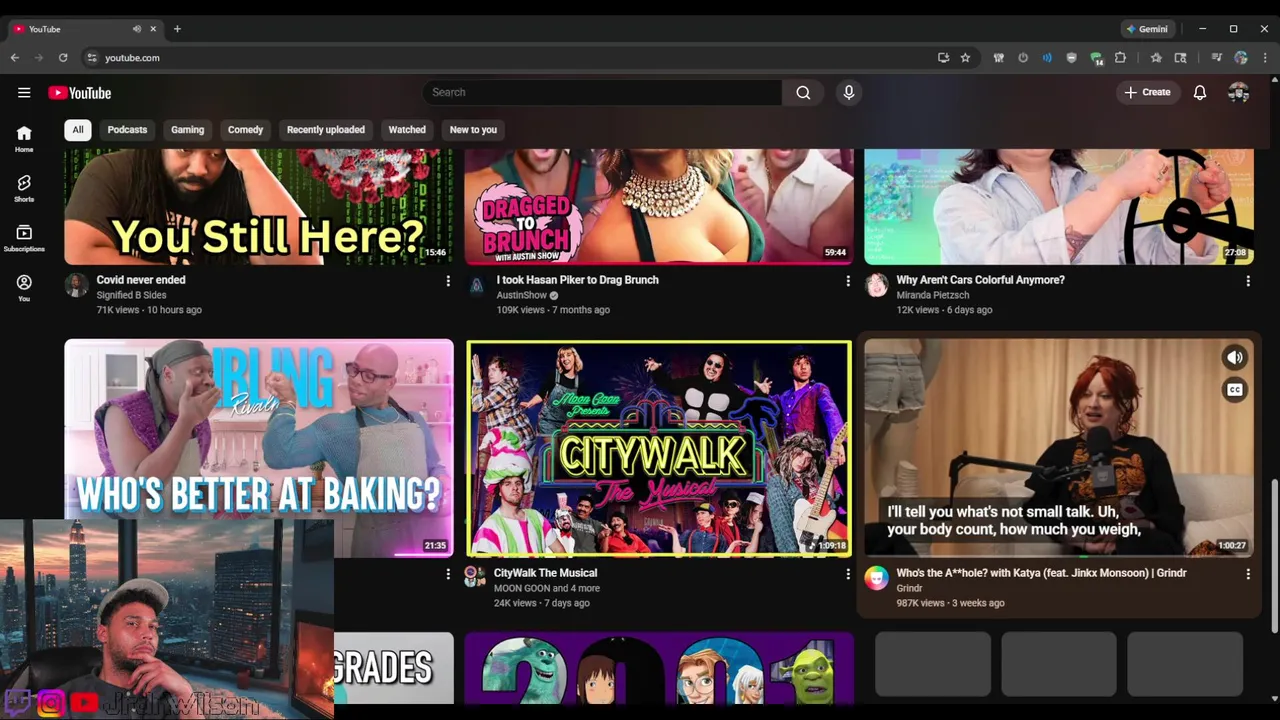This screenshot has height=720, width=1280.
Task: Select the Recently uploaded chip
Action: pos(326,130)
